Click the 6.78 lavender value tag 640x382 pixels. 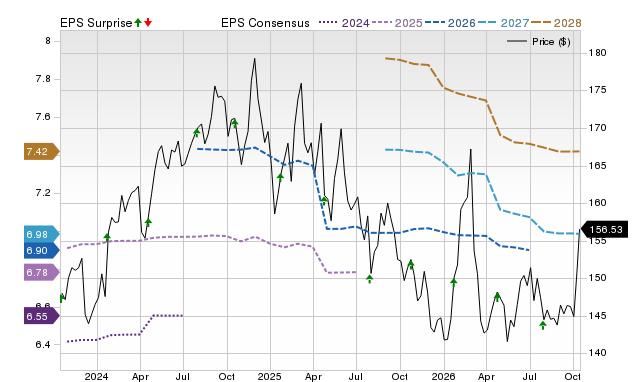(41, 272)
